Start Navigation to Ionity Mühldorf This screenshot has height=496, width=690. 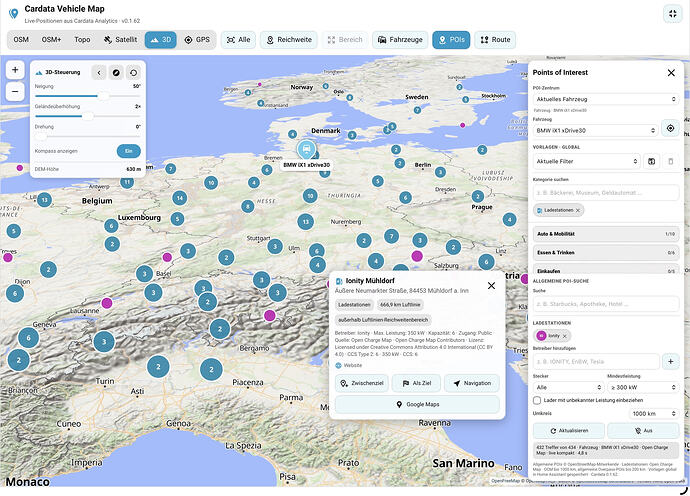coord(472,383)
